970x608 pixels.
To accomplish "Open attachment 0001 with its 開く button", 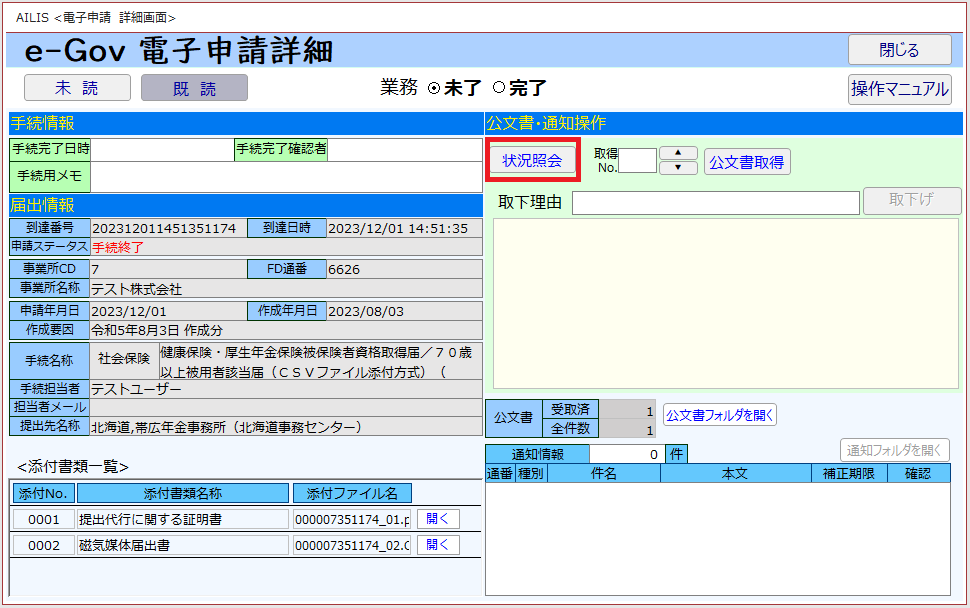I will coord(438,519).
